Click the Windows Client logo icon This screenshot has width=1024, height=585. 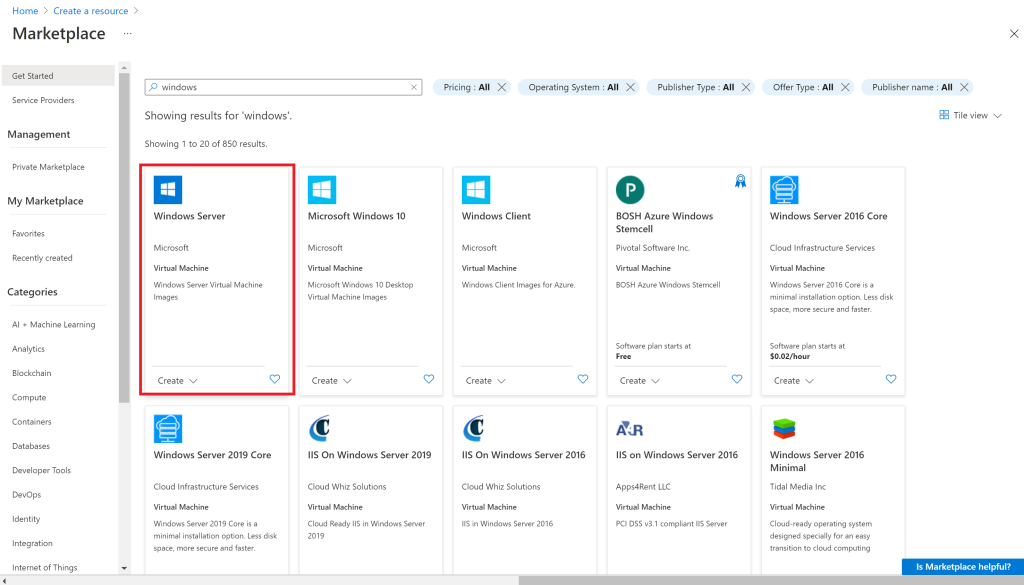(x=476, y=190)
